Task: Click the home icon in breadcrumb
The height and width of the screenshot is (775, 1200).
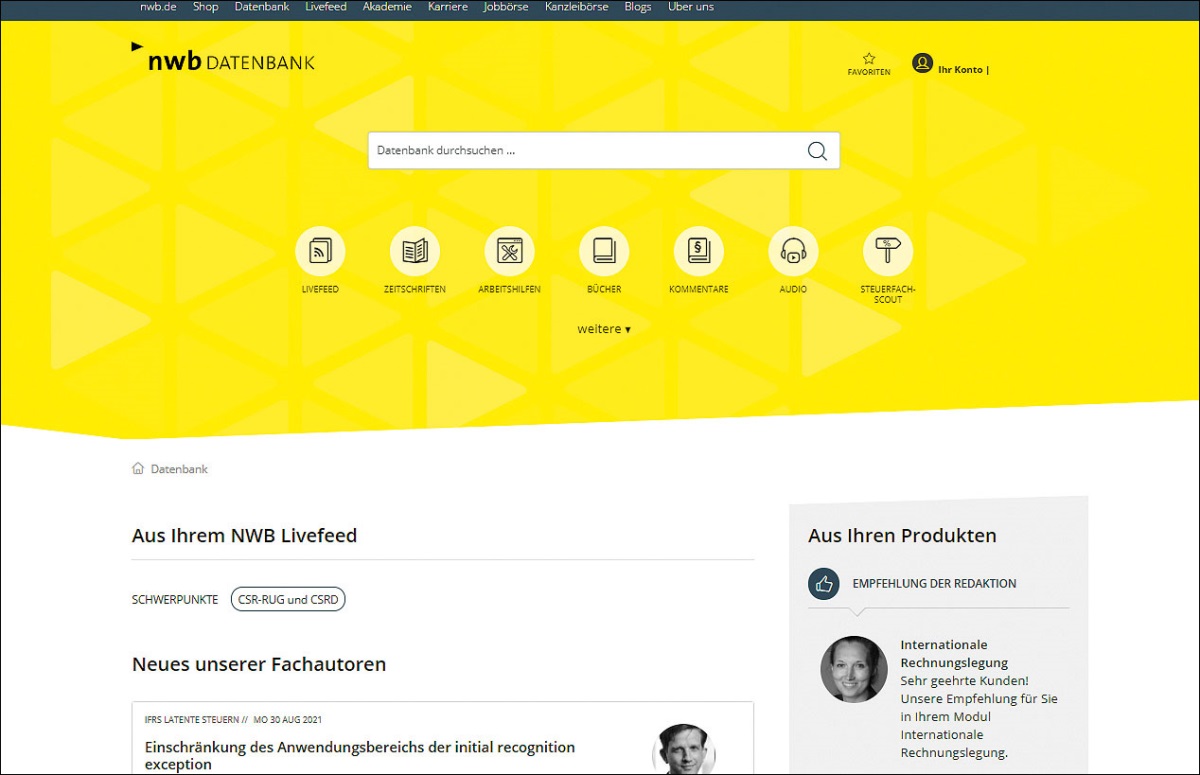Action: click(138, 469)
